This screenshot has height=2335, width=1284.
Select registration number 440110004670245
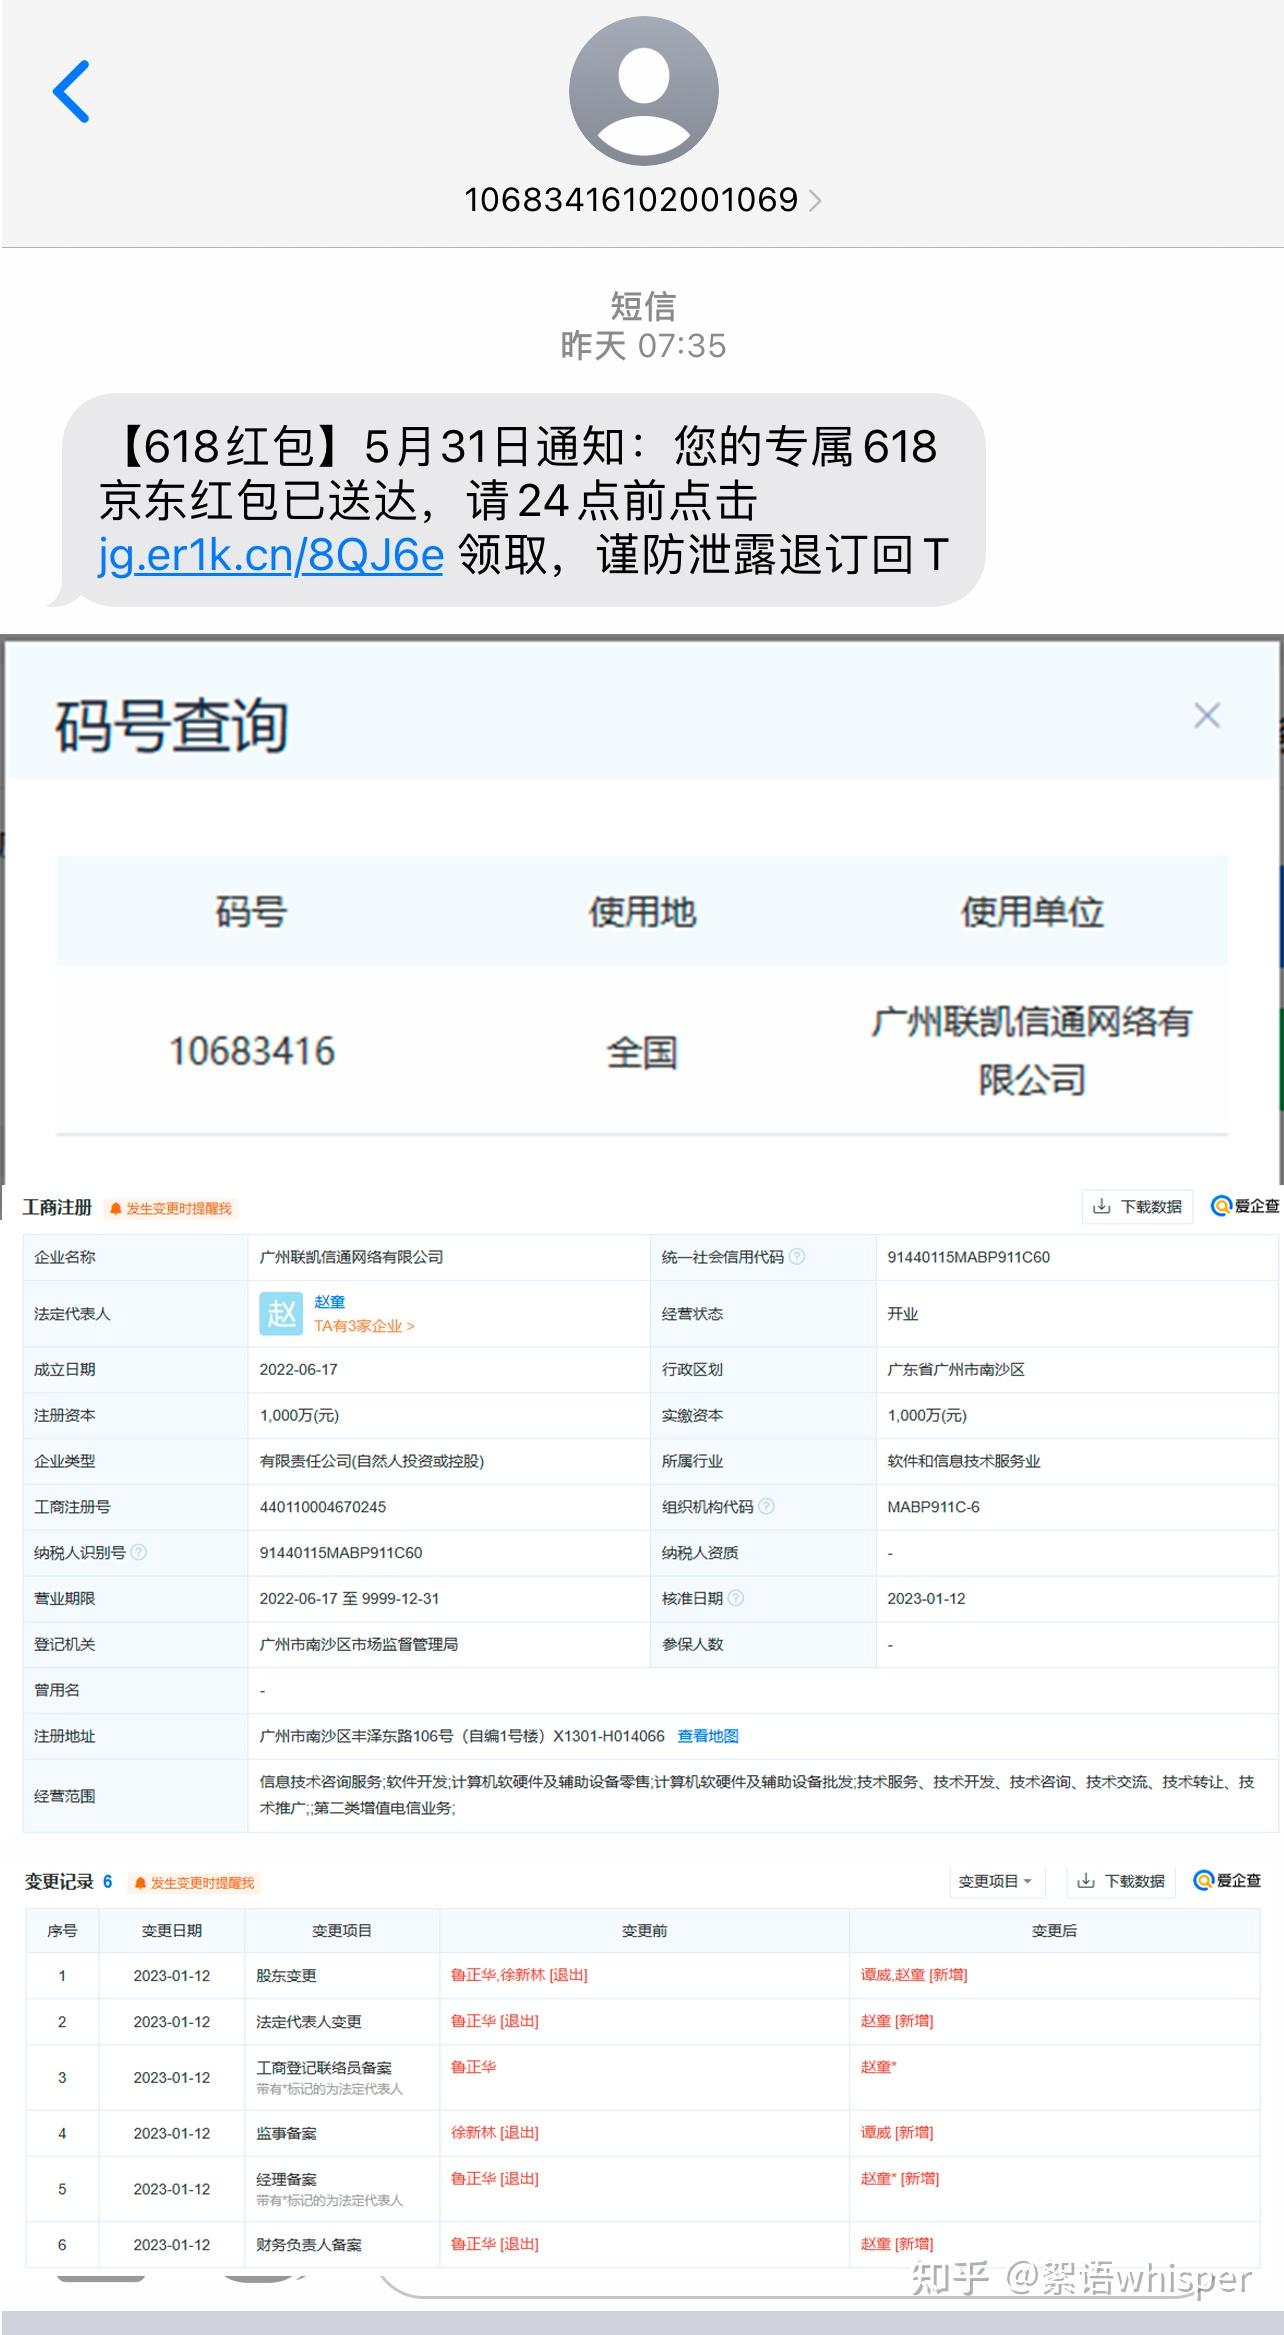coord(322,1507)
